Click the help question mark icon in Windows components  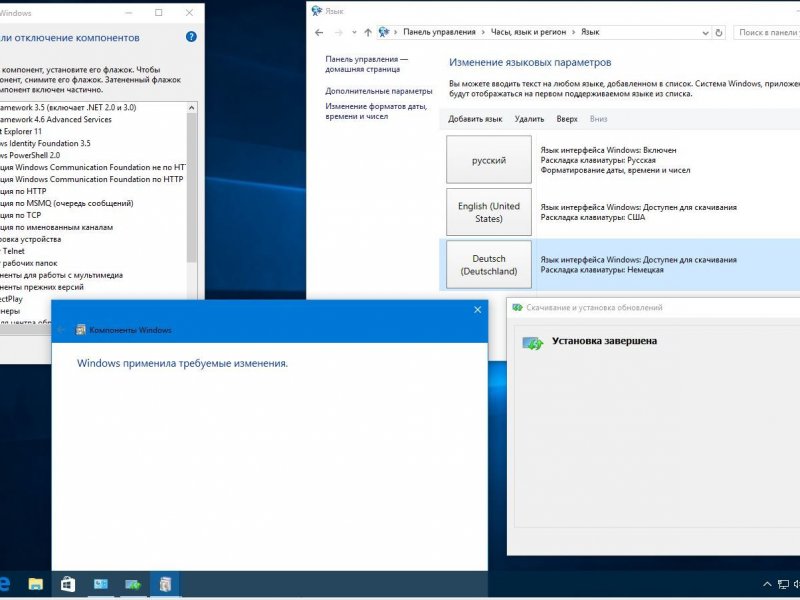tap(191, 37)
